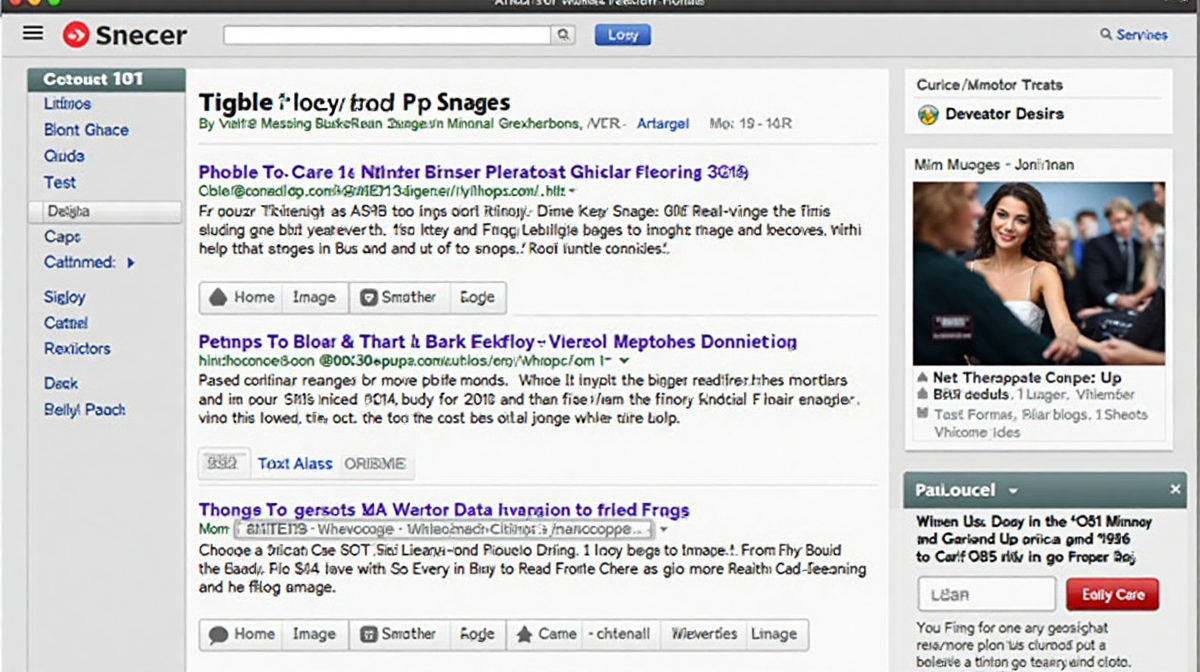The image size is (1200, 672).
Task: Open the Mim Muoges photo thumbnail
Action: 1038,273
